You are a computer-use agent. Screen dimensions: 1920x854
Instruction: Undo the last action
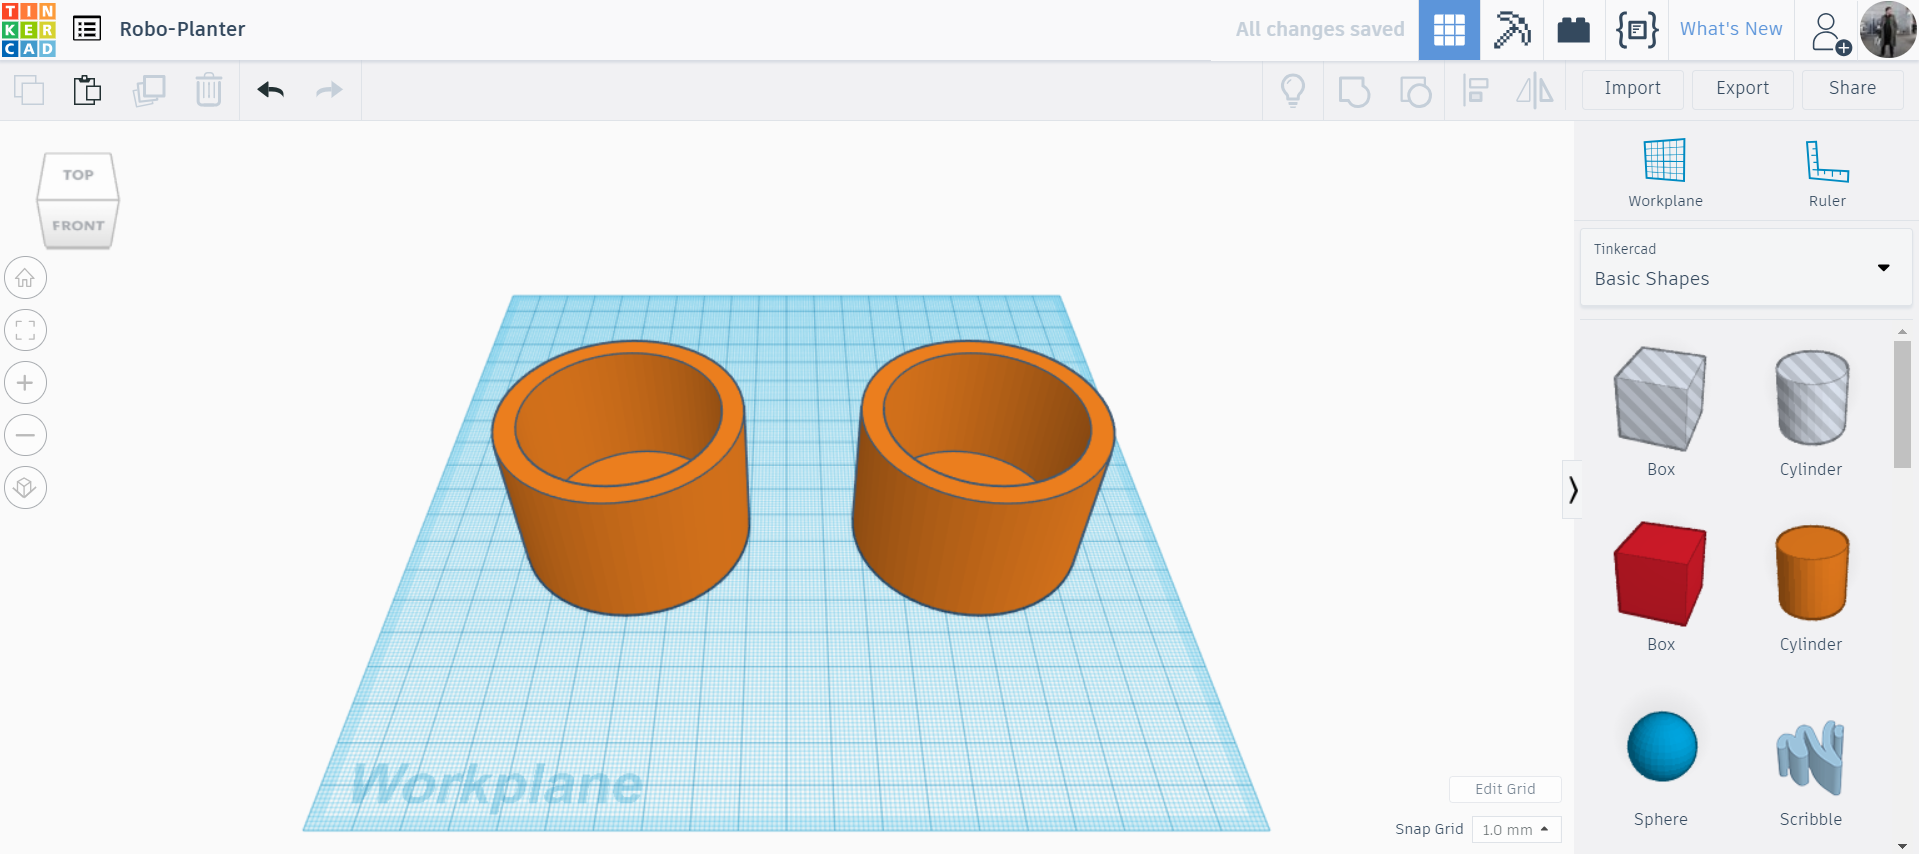(271, 90)
